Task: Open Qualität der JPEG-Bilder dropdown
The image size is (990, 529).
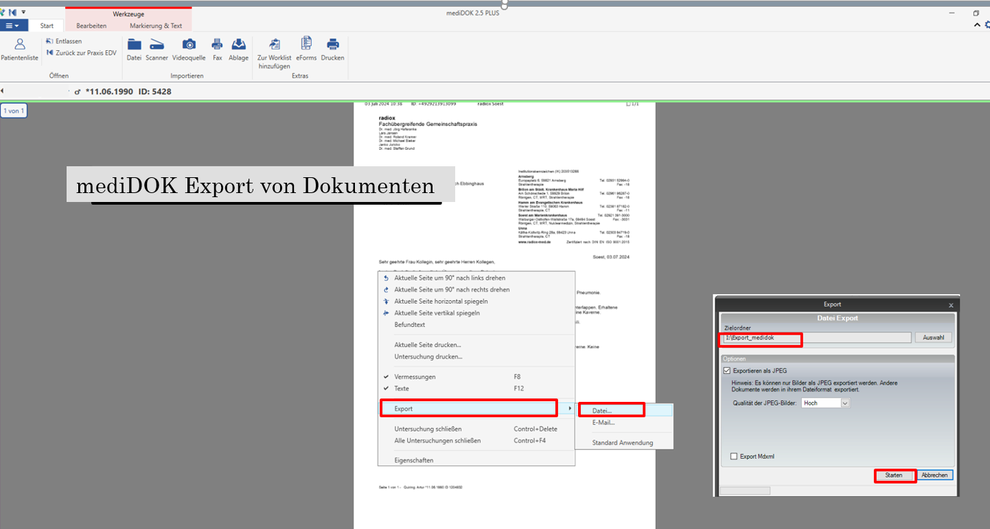Action: [x=825, y=403]
